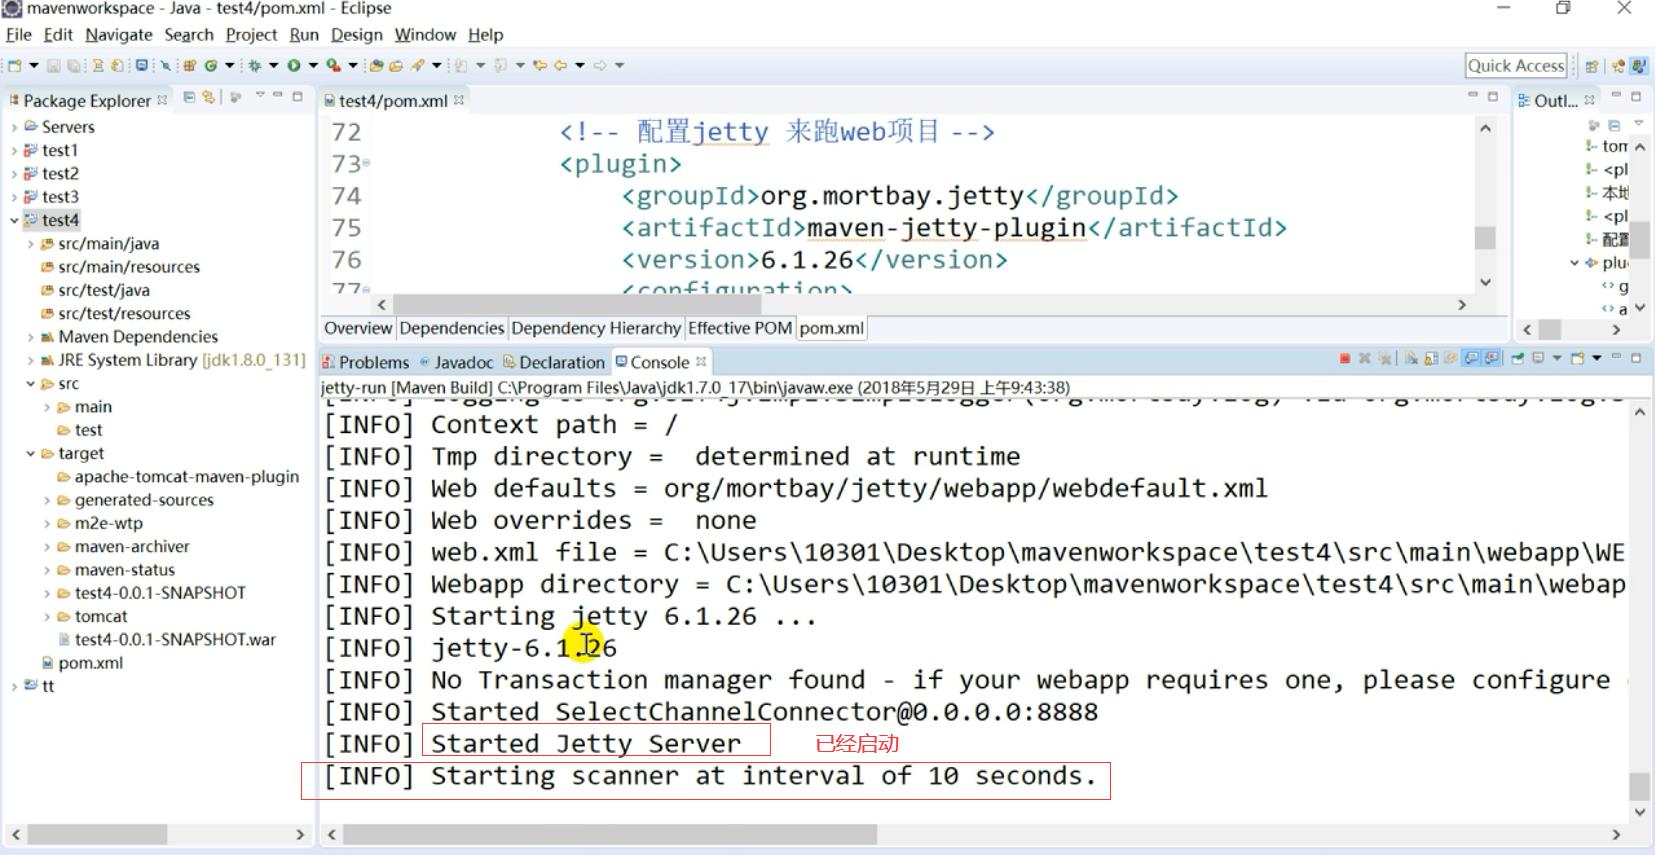Clear the Console output icon
The width and height of the screenshot is (1655, 855).
pos(1411,358)
